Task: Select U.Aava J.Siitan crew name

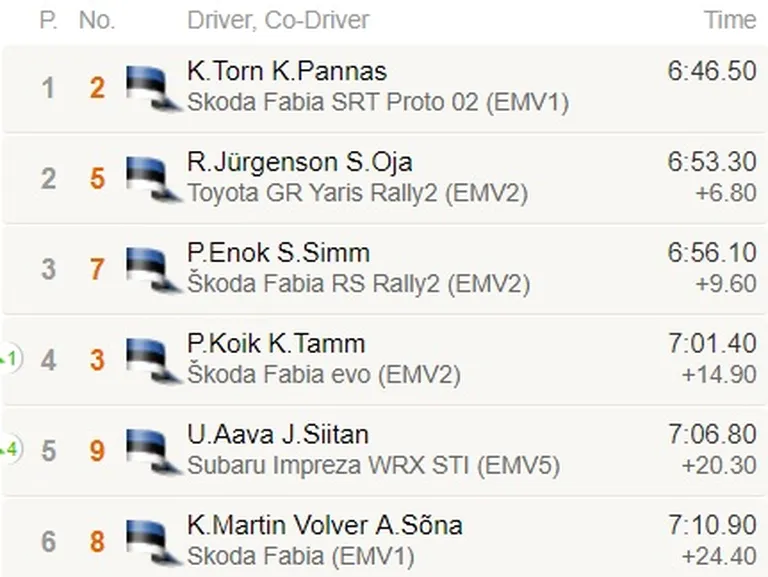Action: point(278,434)
